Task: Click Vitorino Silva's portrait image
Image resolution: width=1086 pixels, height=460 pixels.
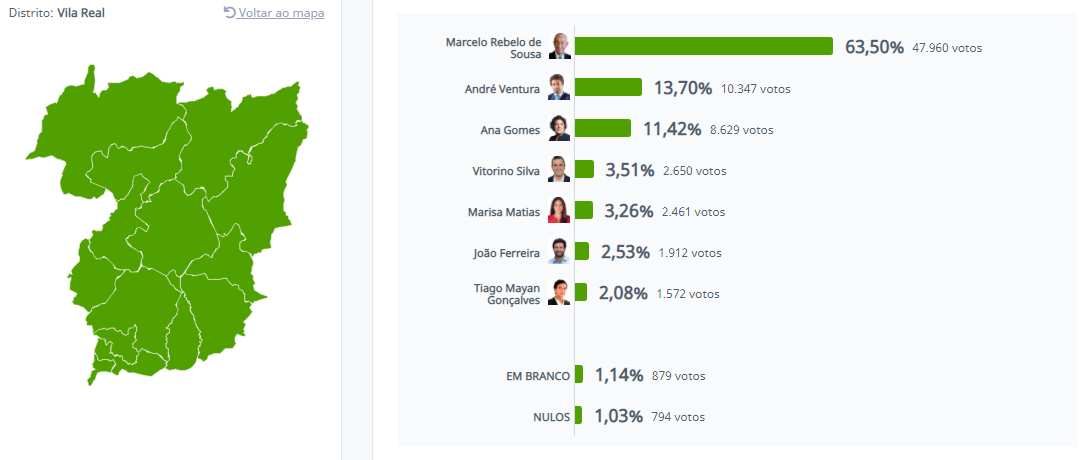Action: tap(559, 170)
